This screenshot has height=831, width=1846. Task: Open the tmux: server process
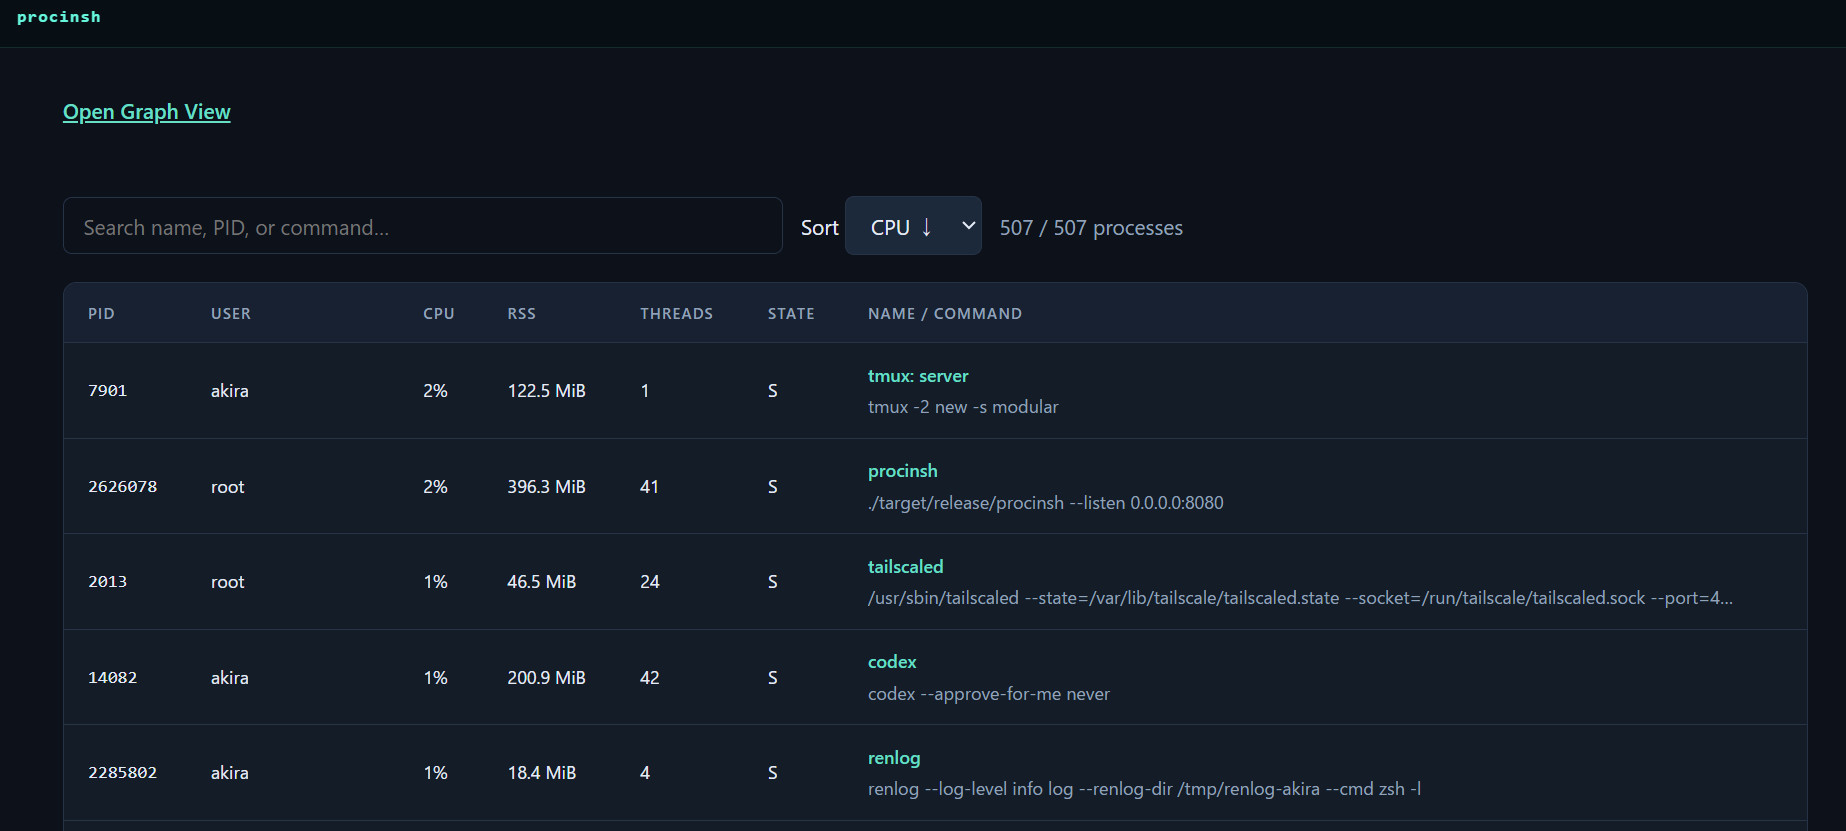point(918,376)
